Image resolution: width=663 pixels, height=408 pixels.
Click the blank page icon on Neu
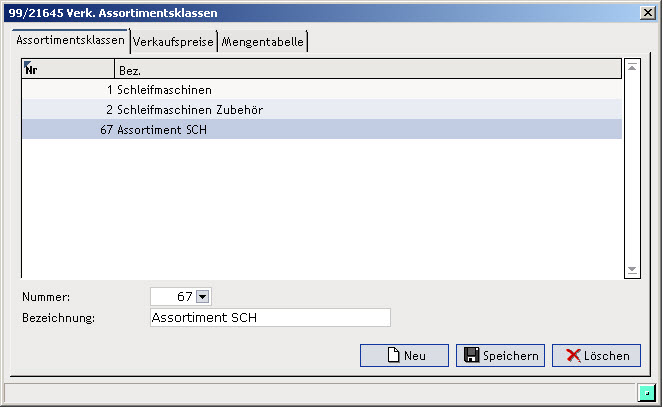tap(394, 355)
